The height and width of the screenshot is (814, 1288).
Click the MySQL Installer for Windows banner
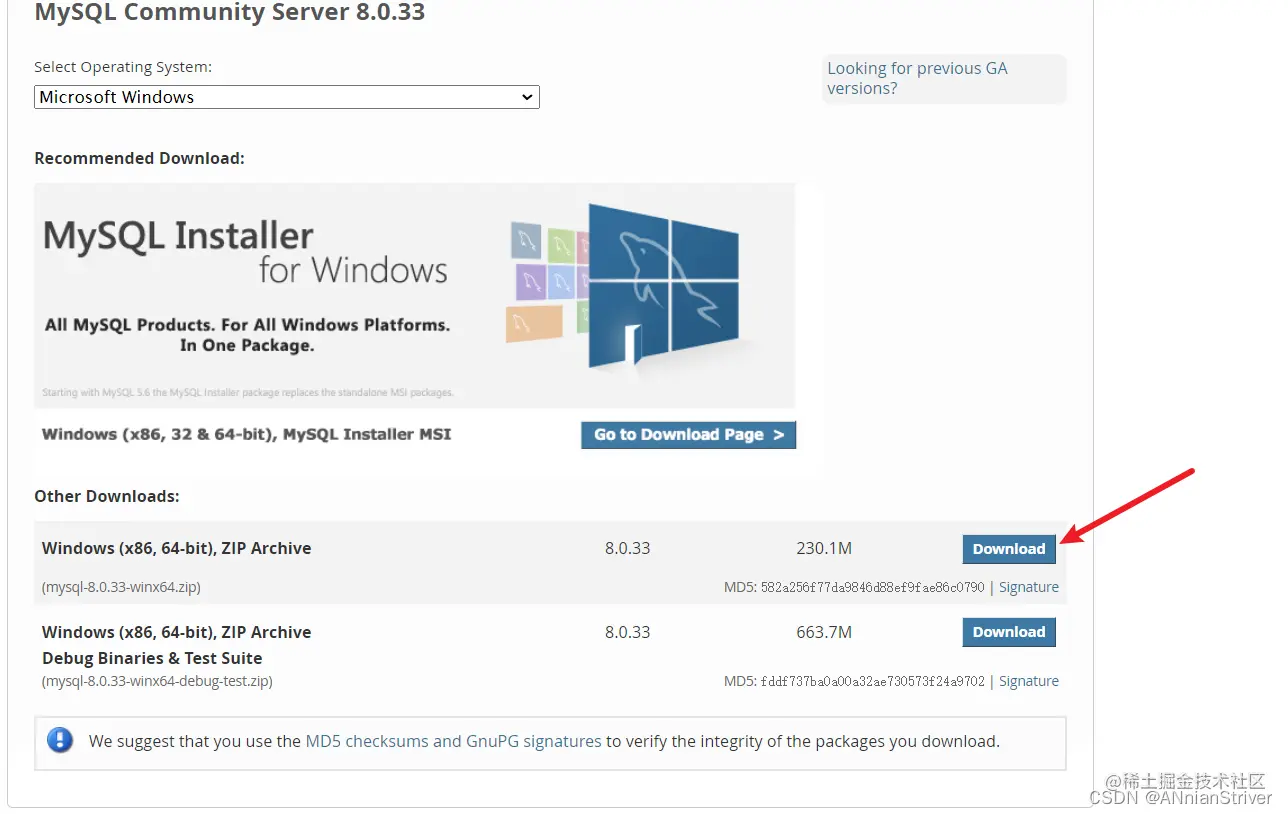(x=414, y=295)
